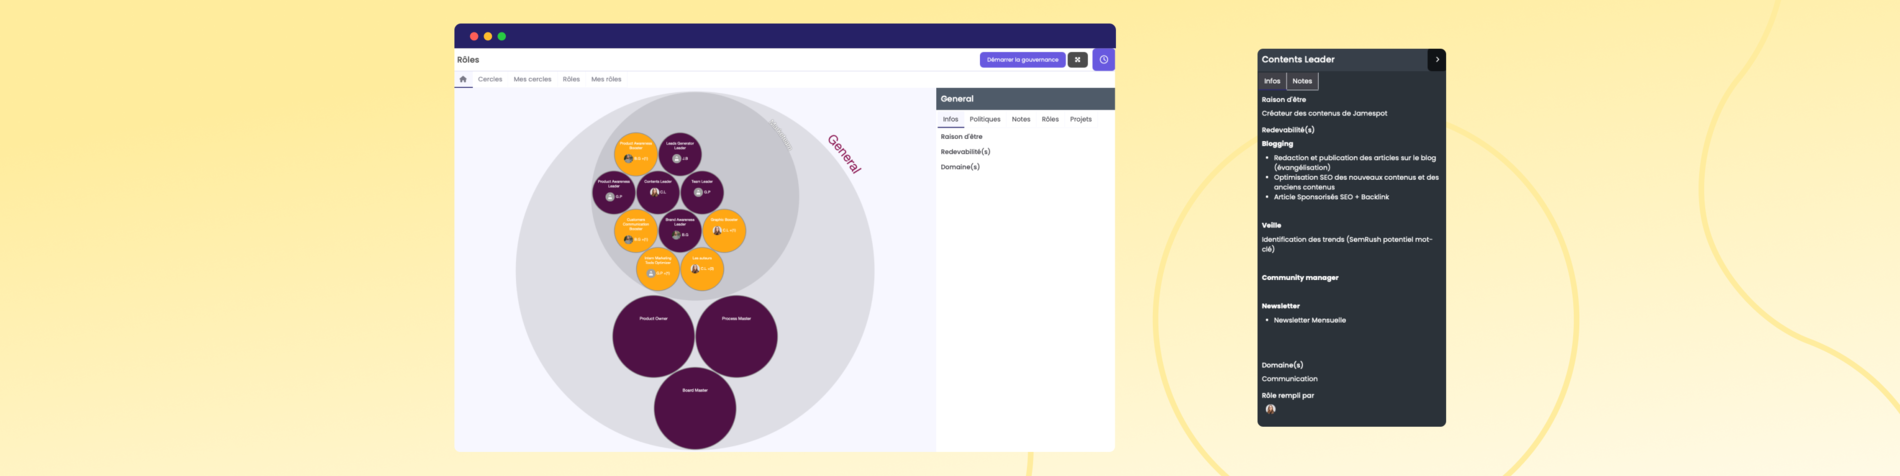Image resolution: width=1900 pixels, height=476 pixels.
Task: Click Raison d'être in General panel
Action: point(961,137)
